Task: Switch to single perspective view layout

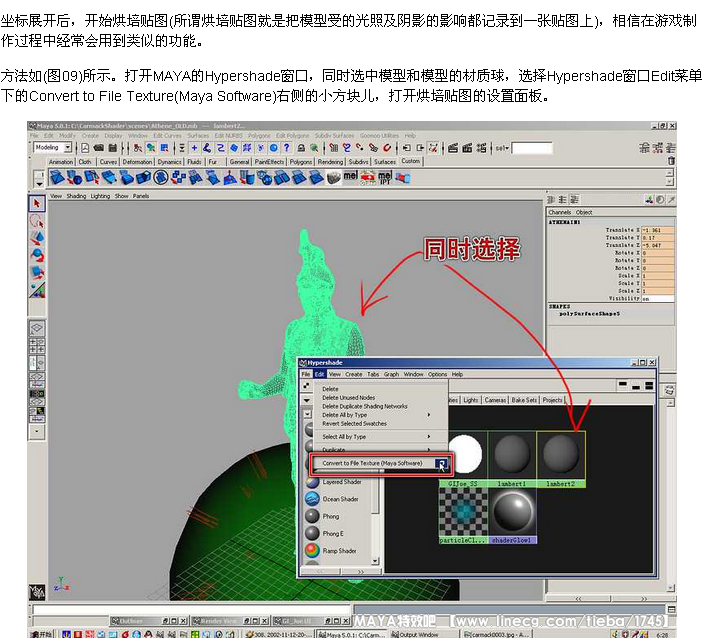Action: click(x=37, y=328)
